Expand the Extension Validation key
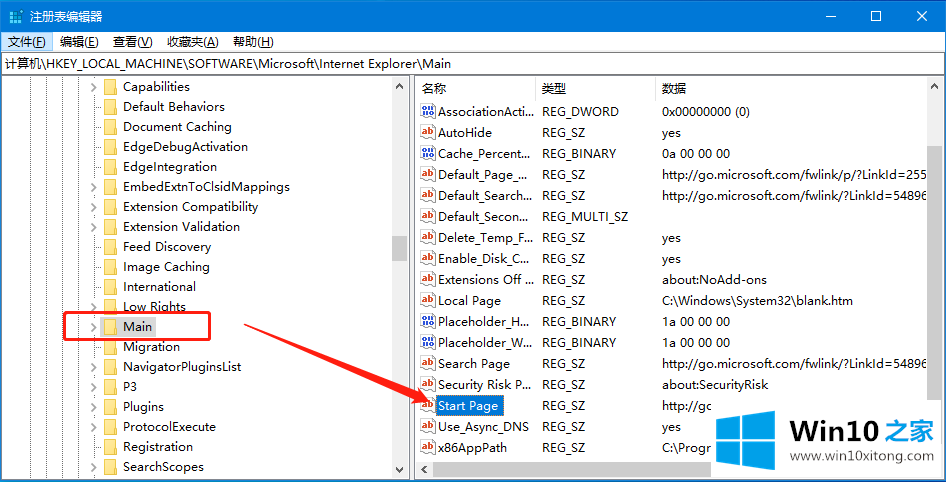Viewport: 946px width, 482px height. [94, 227]
